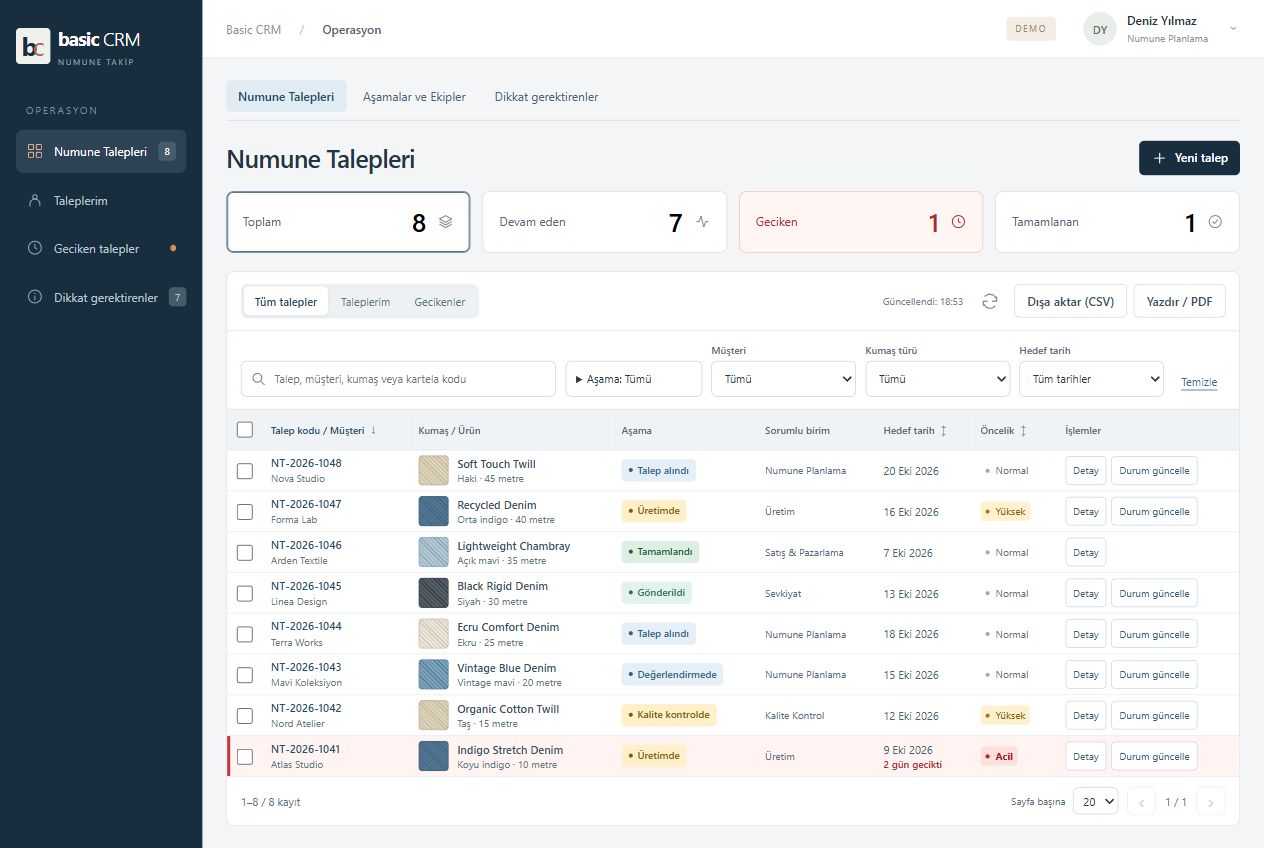Image resolution: width=1264 pixels, height=848 pixels.
Task: Click the basic CRM logo icon
Action: click(x=33, y=46)
